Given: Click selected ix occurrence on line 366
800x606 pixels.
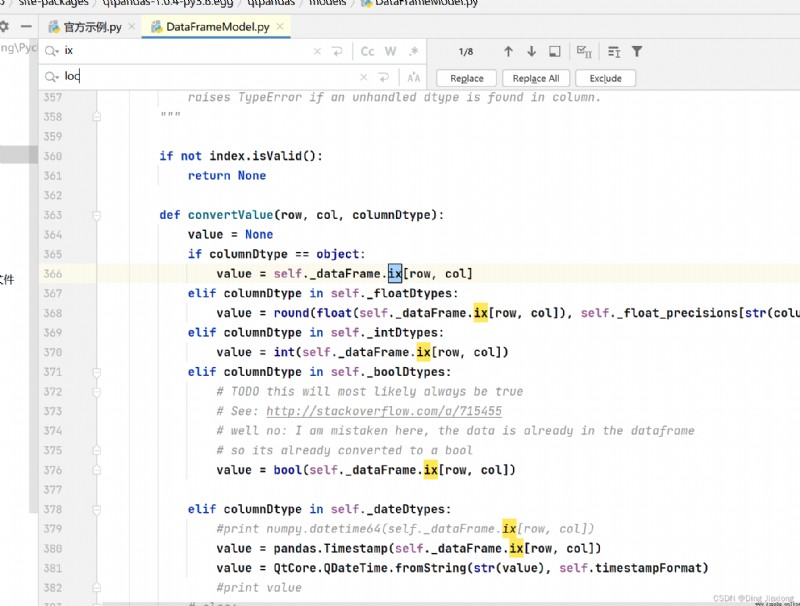Looking at the screenshot, I should [395, 273].
